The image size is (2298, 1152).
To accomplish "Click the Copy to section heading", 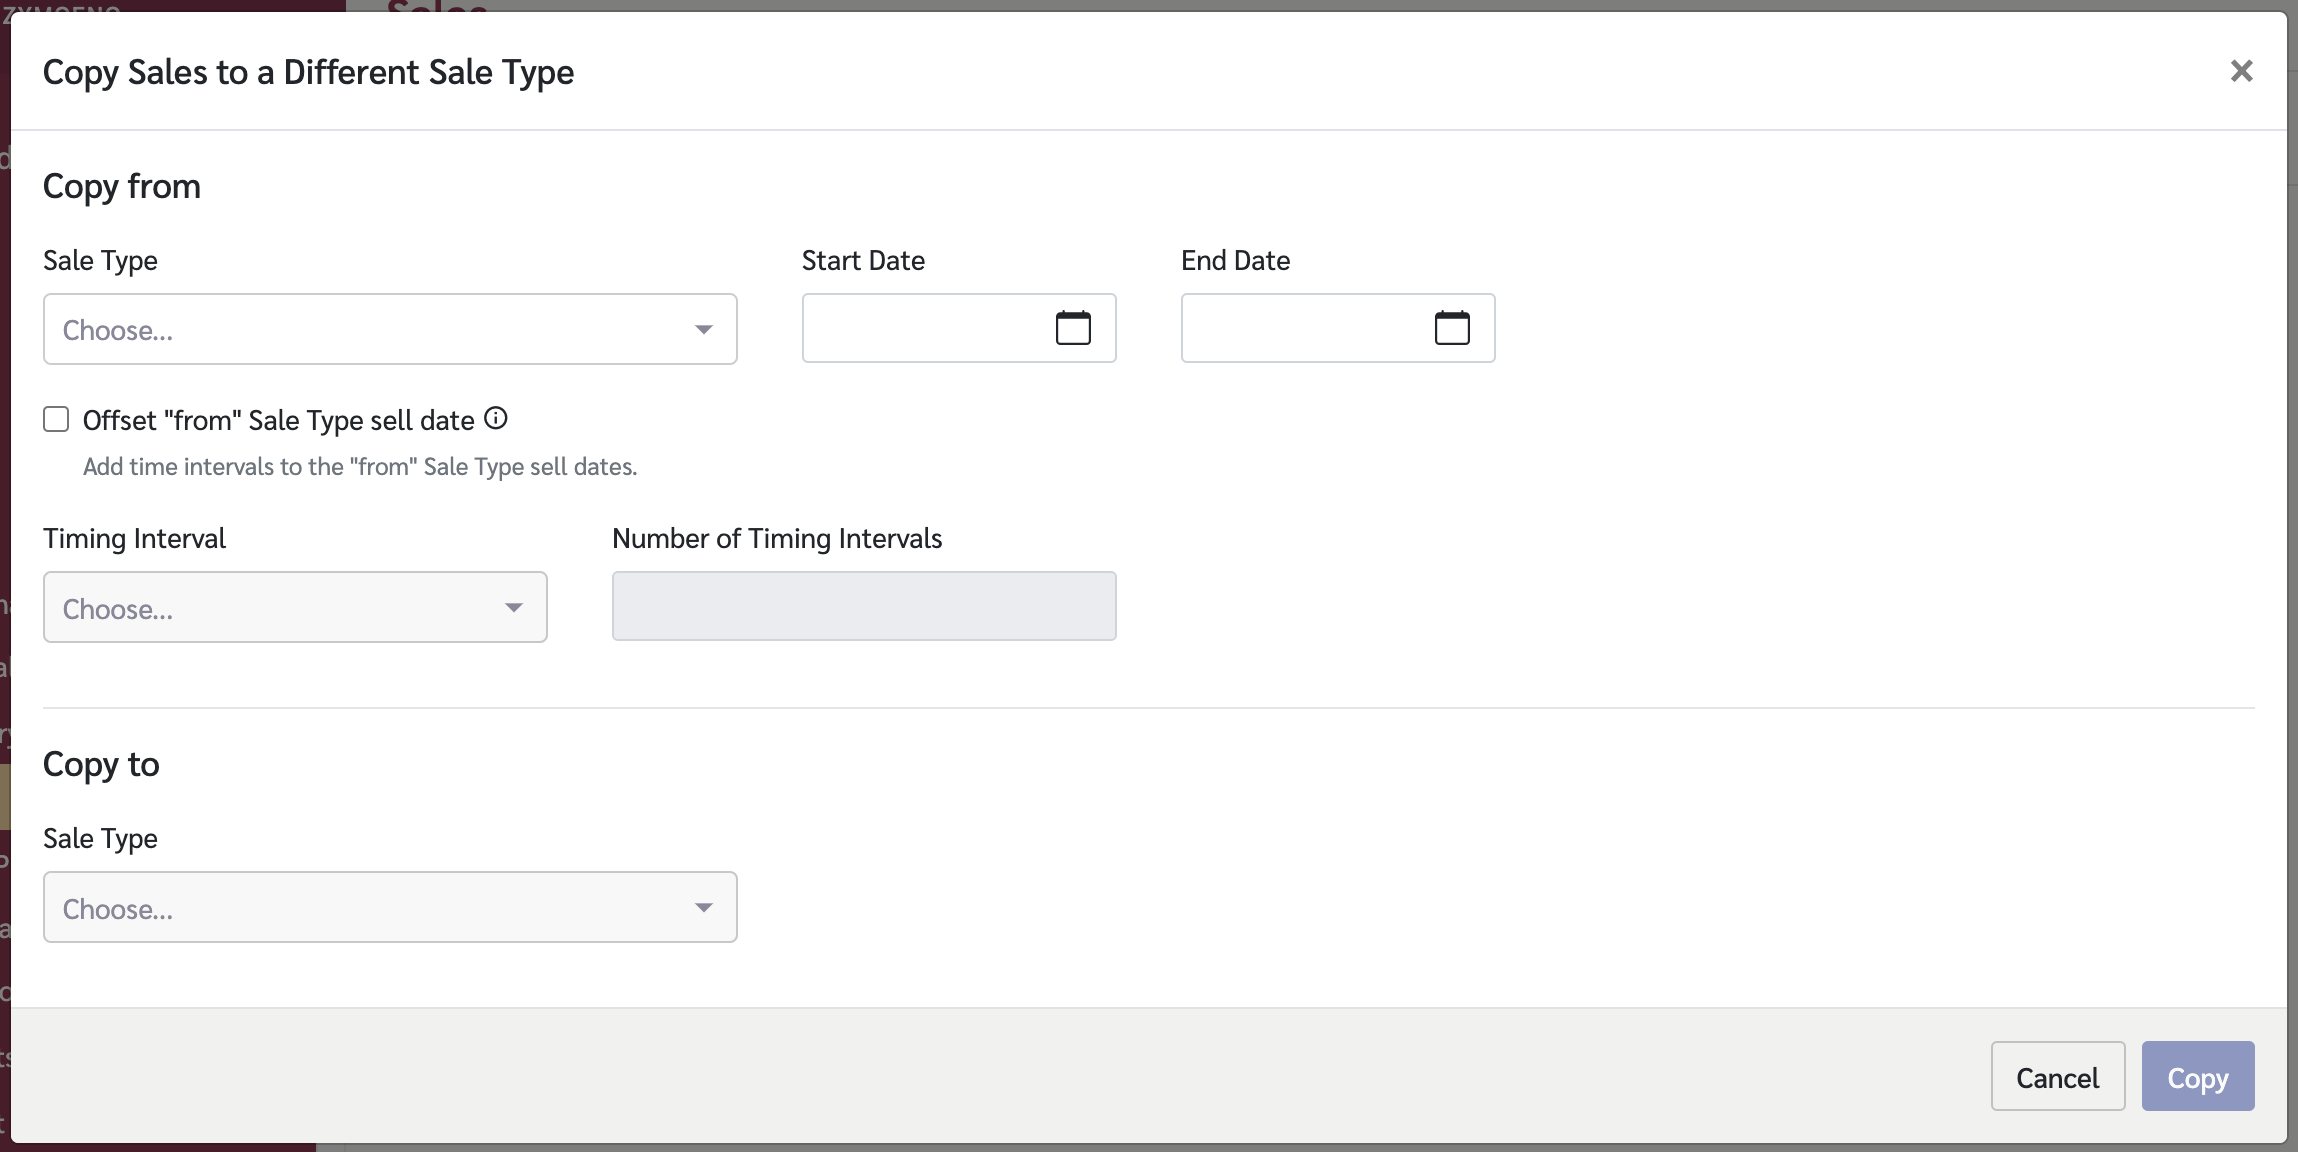I will [101, 764].
